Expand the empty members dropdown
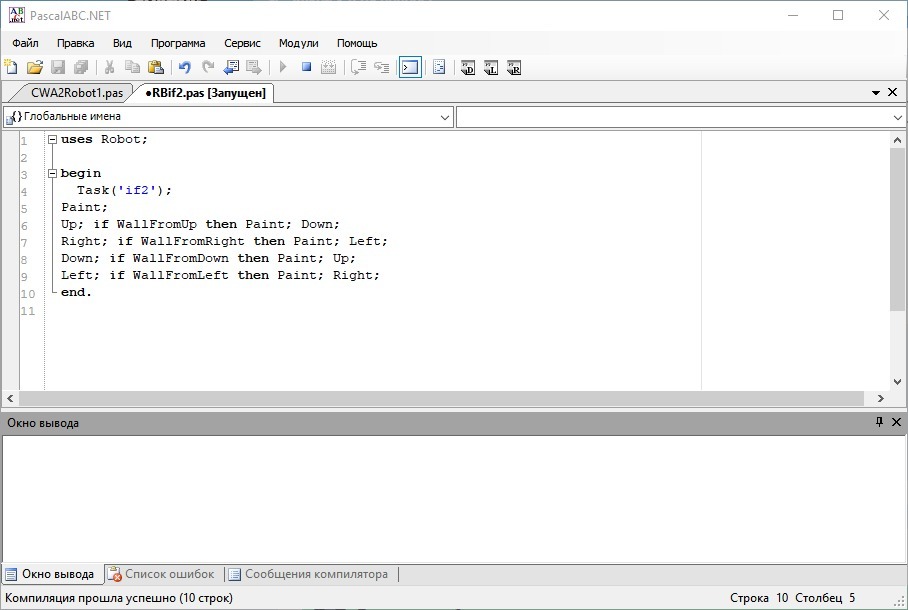The width and height of the screenshot is (908, 610). (x=897, y=118)
